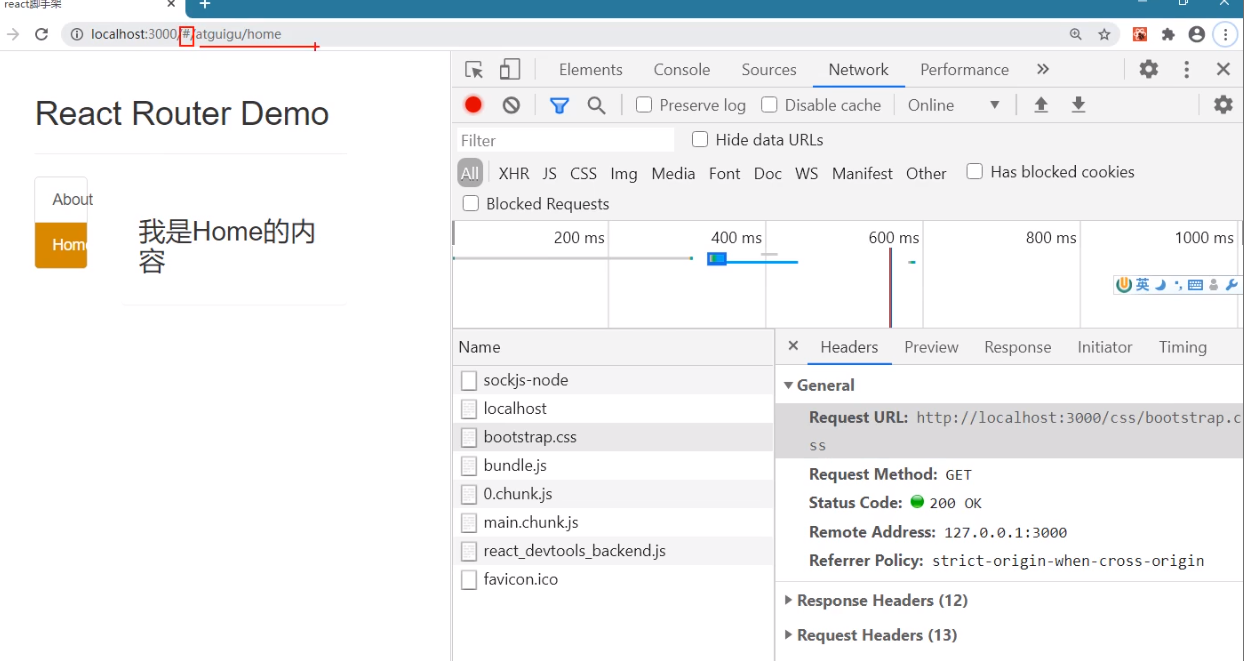Screen dimensions: 1244x661
Task: Check Has blocked cookies
Action: click(974, 172)
